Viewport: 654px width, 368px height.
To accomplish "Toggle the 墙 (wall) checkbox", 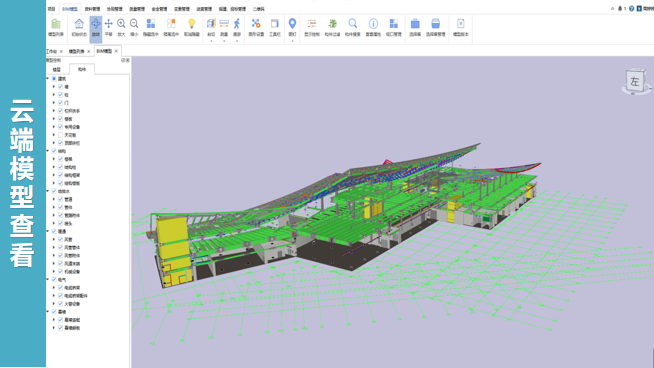I will coord(60,87).
